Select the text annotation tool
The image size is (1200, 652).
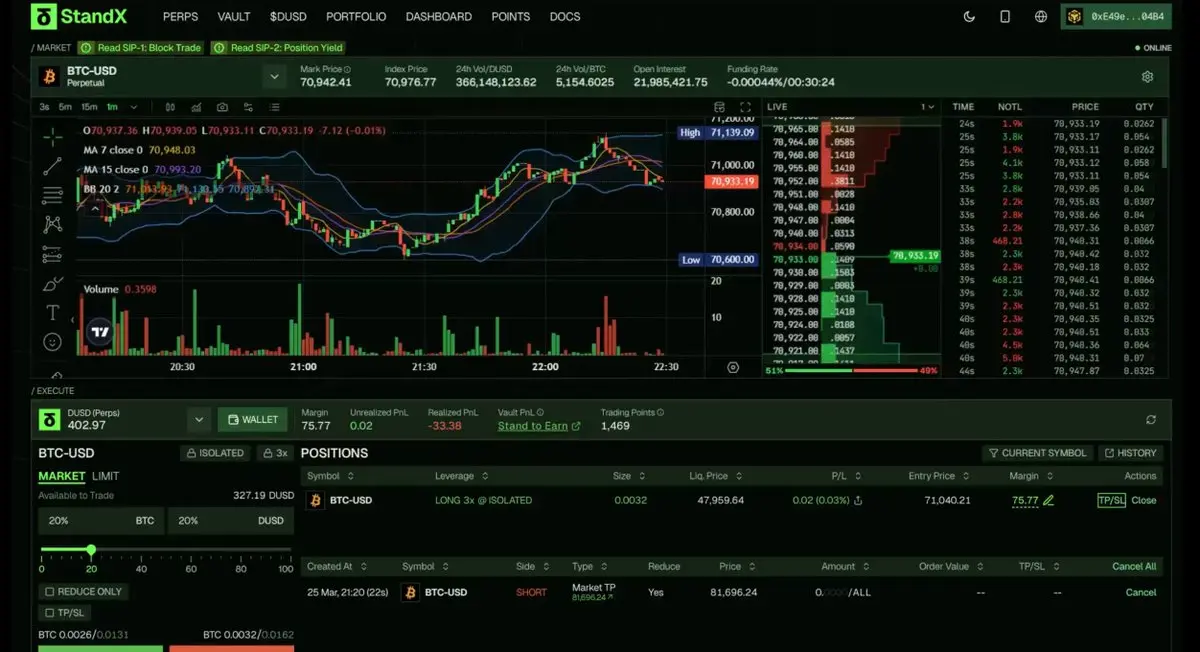click(x=53, y=313)
